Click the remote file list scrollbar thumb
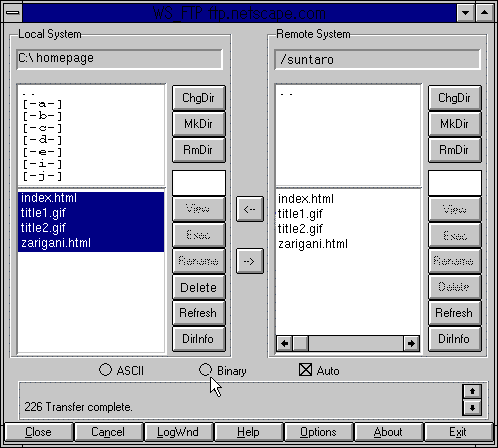The width and height of the screenshot is (498, 448). (x=301, y=343)
